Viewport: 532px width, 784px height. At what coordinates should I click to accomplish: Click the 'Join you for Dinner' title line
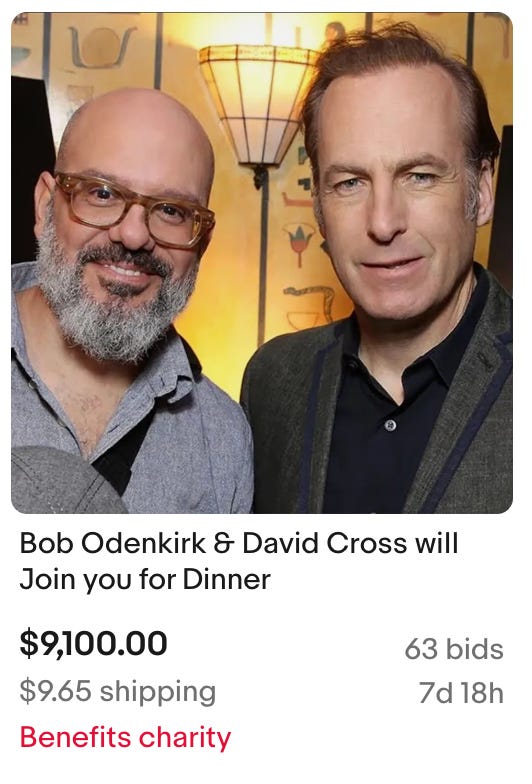(145, 580)
